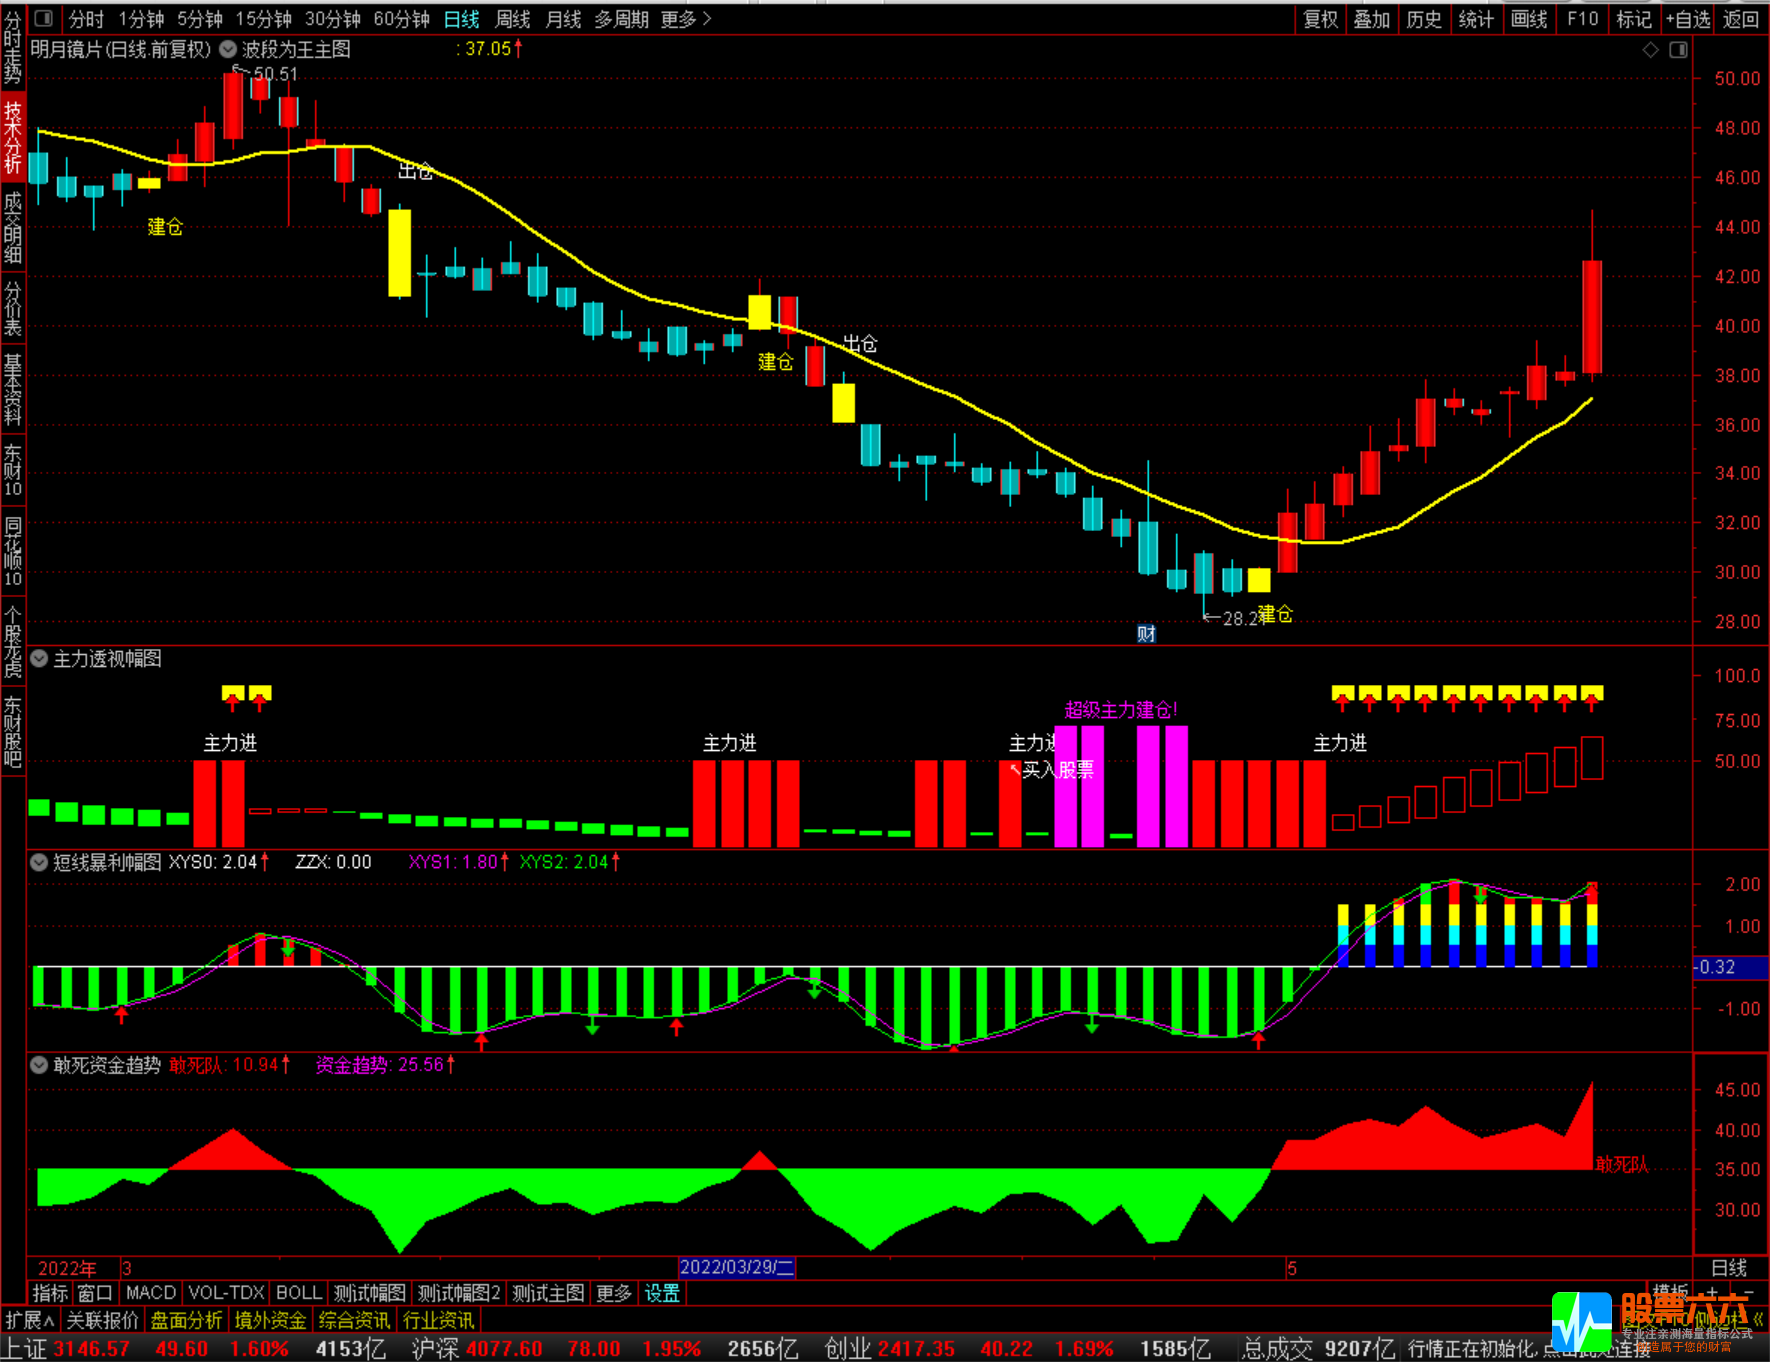Add stock with +自选 button

pyautogui.click(x=1687, y=19)
